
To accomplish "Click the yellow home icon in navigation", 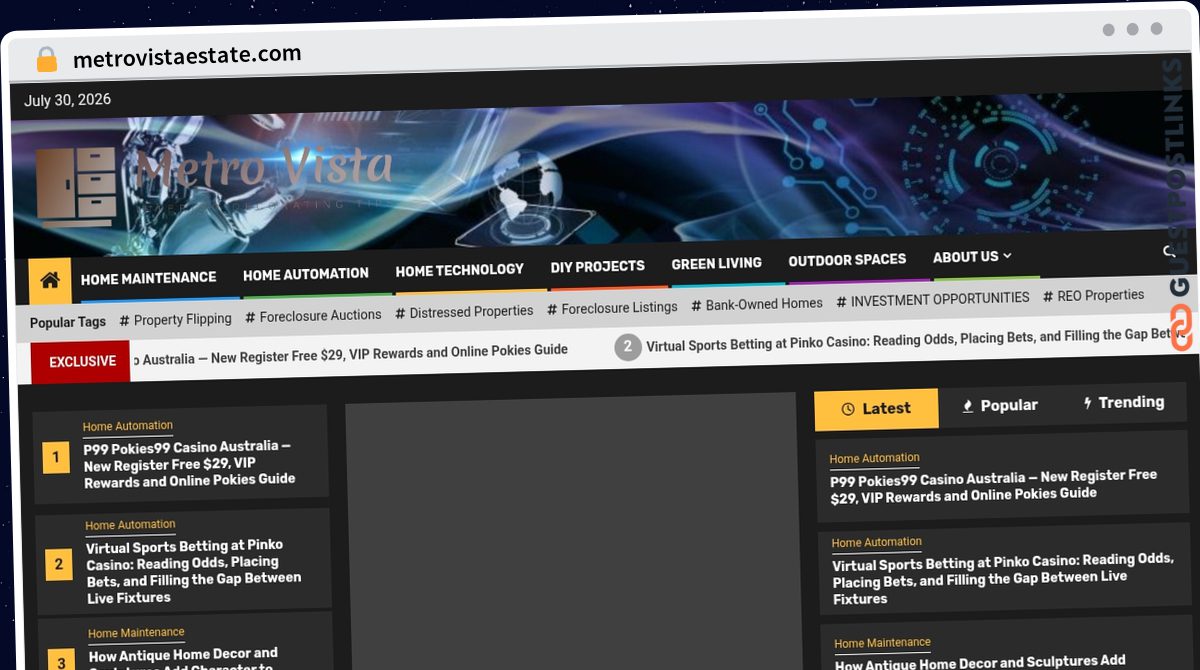I will [x=49, y=281].
